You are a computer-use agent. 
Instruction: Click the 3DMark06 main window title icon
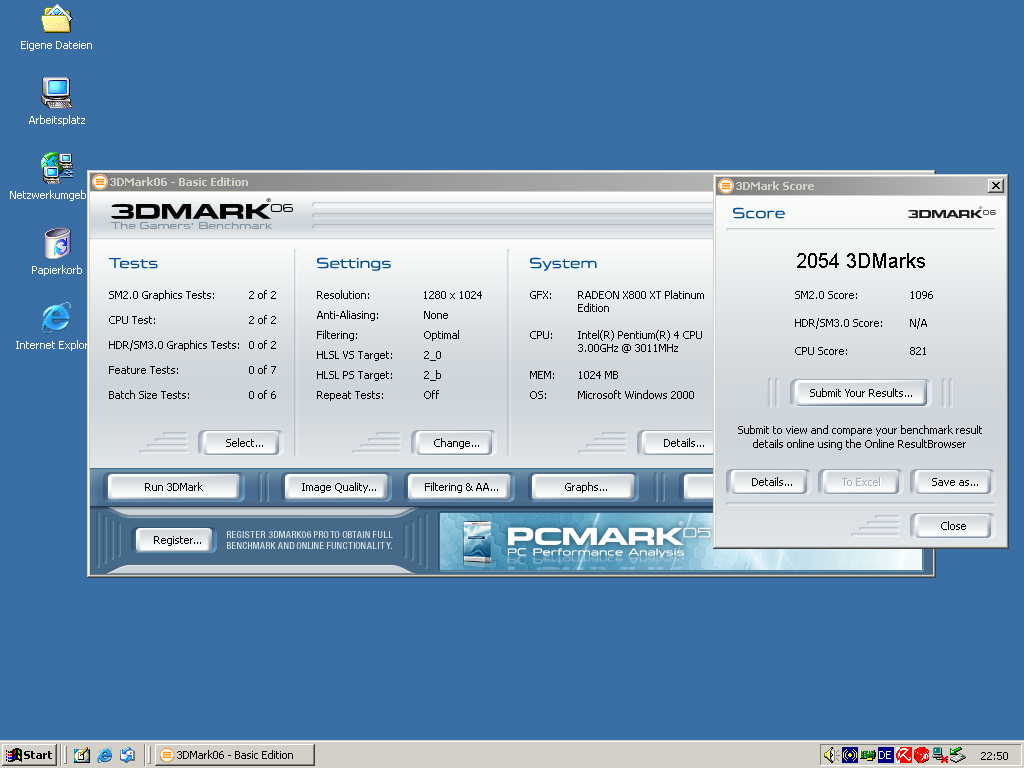tap(99, 182)
